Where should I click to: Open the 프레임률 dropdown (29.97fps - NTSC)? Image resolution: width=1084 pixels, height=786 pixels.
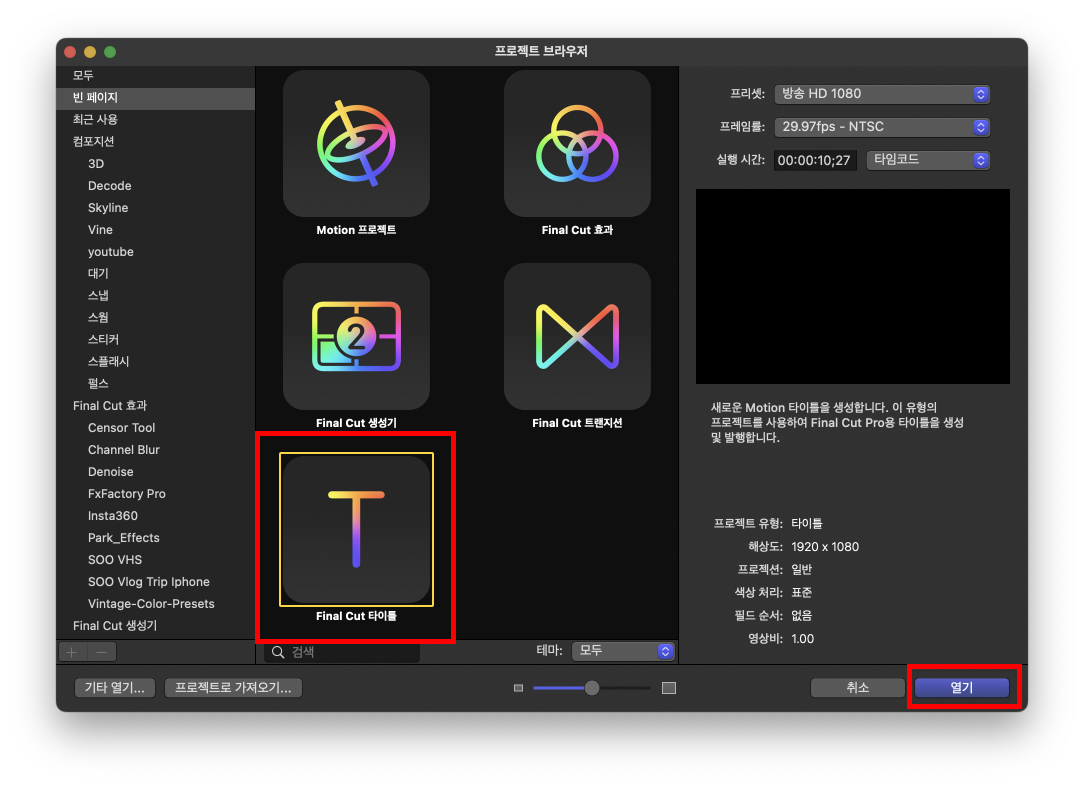[882, 127]
